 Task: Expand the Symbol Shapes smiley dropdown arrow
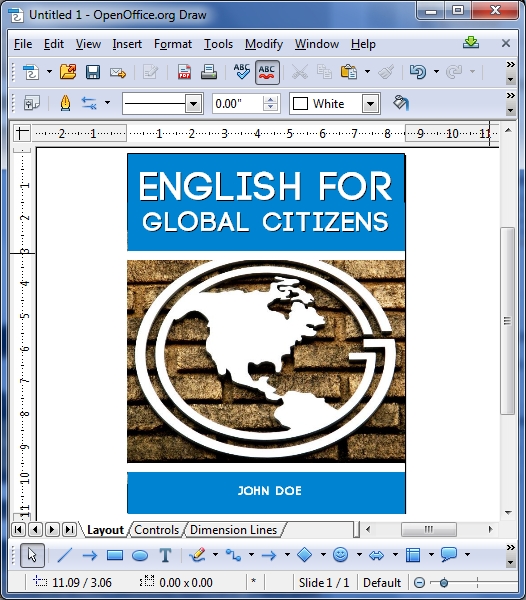click(359, 554)
